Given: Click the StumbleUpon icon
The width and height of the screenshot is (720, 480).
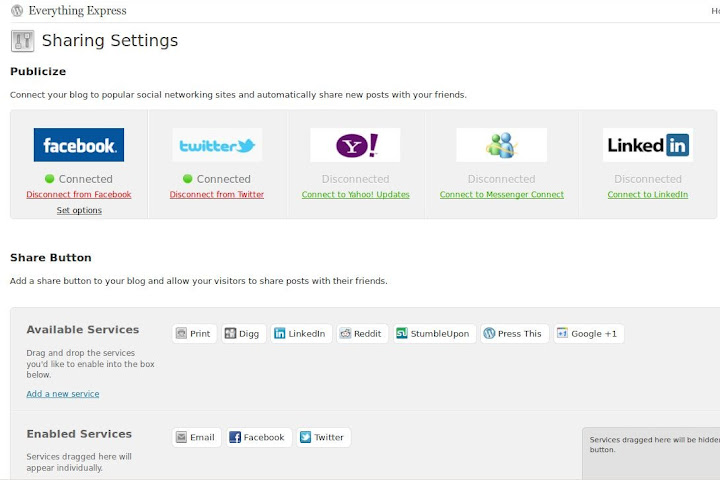Looking at the screenshot, I should (x=402, y=333).
